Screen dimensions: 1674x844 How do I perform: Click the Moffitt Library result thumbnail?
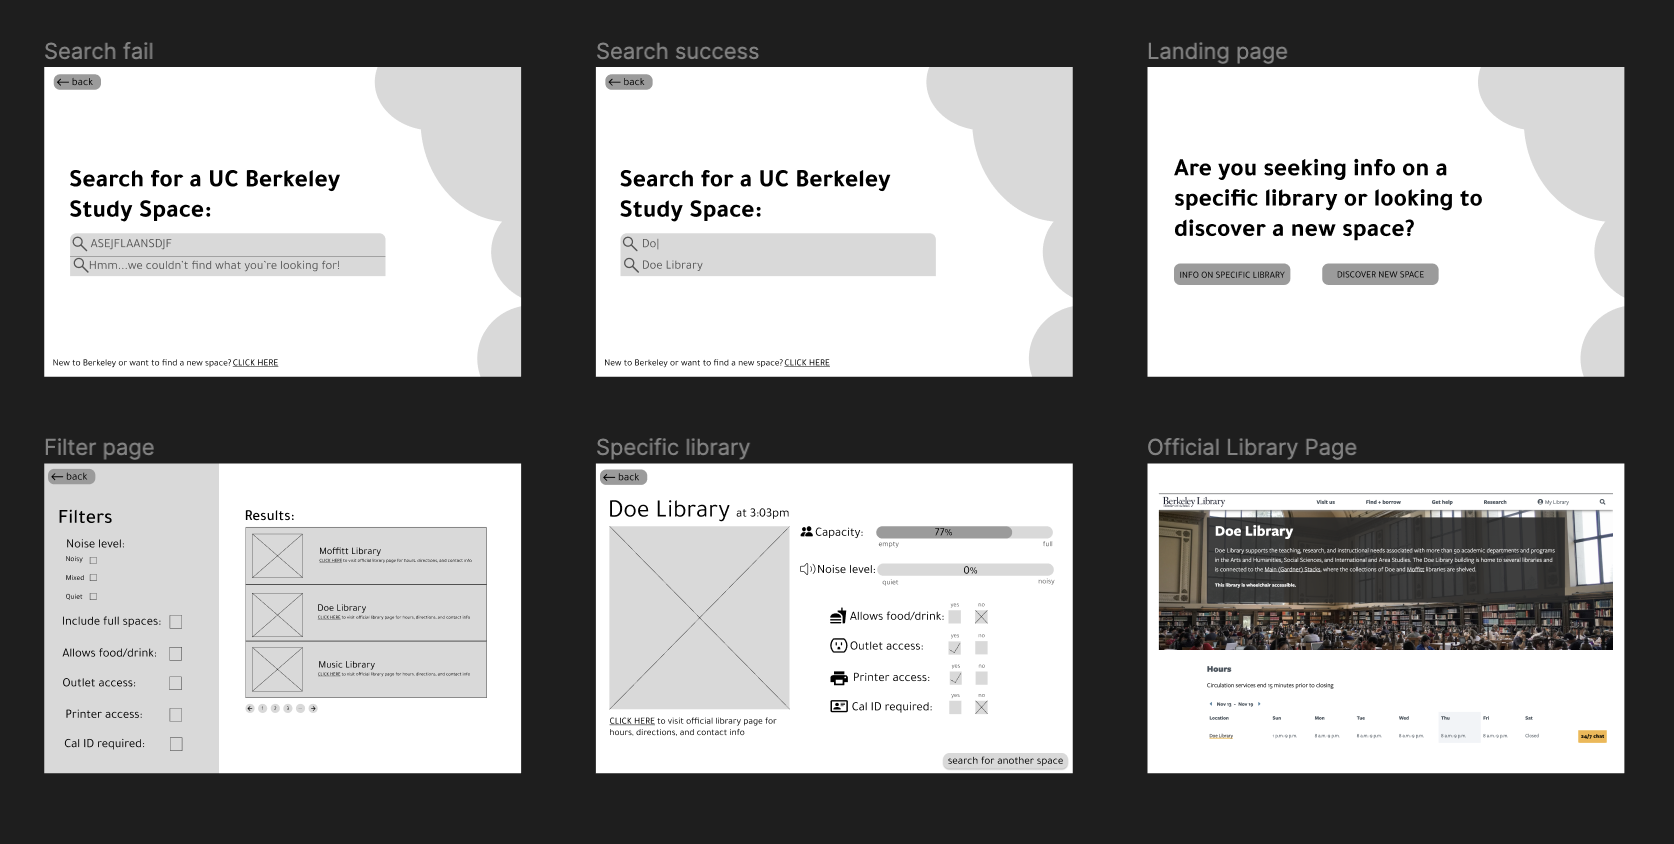(277, 556)
